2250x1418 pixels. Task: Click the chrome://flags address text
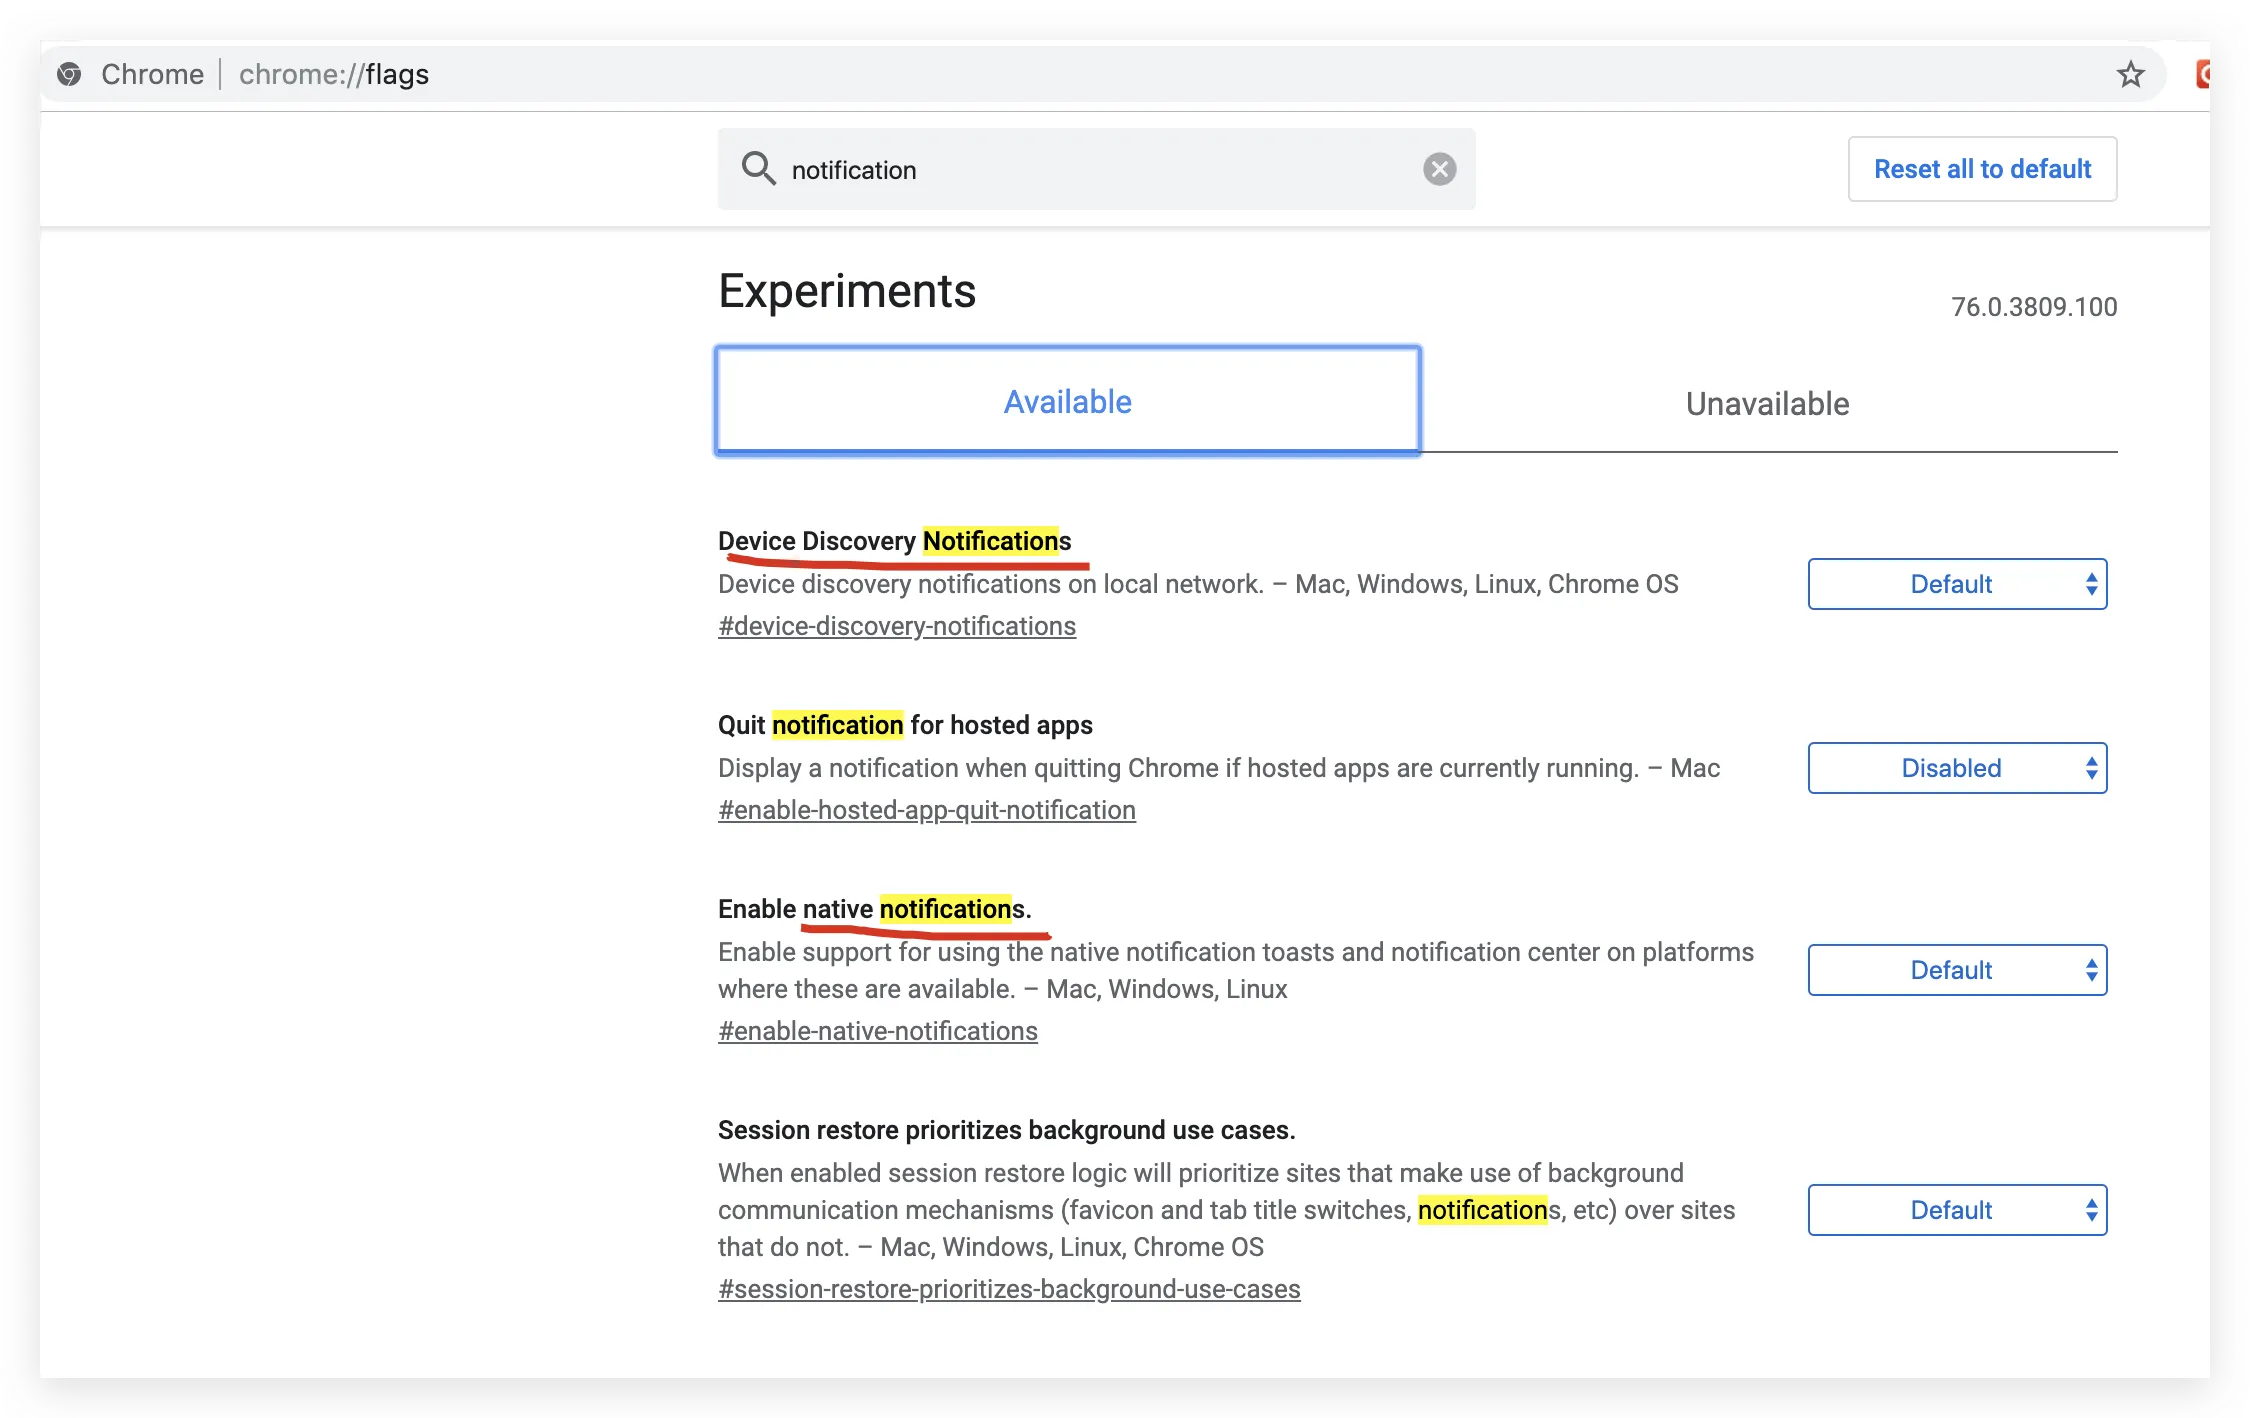(334, 75)
